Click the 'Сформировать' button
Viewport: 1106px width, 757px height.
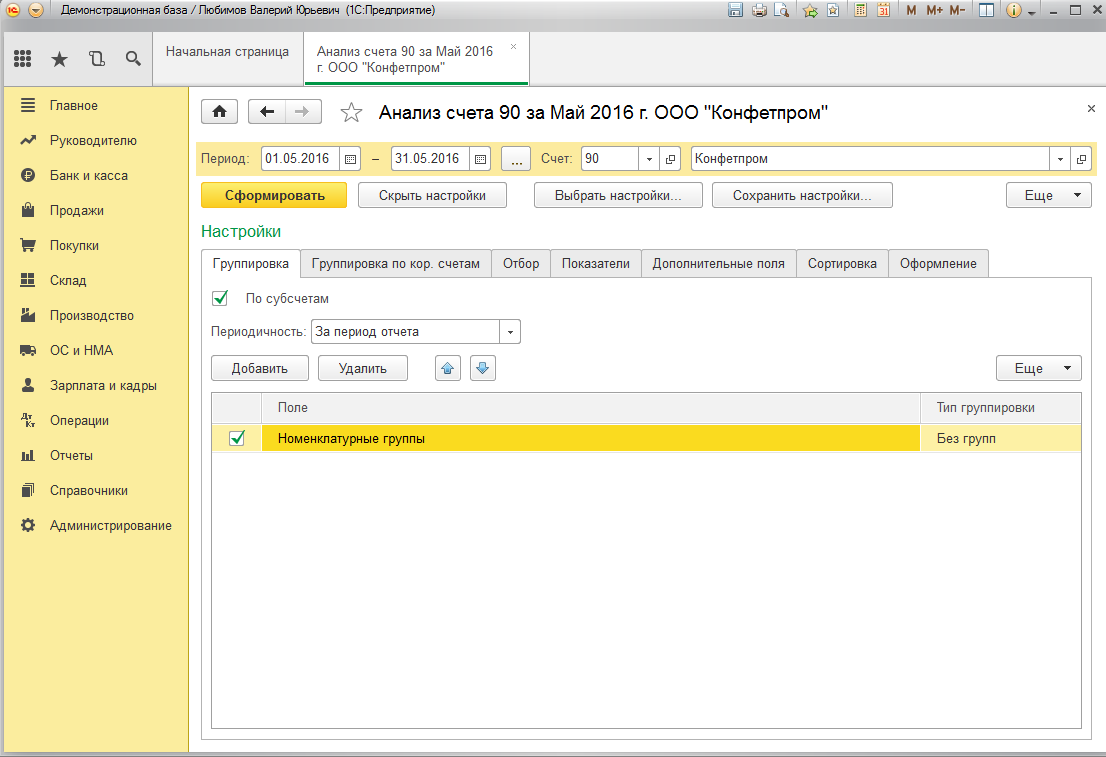click(274, 195)
